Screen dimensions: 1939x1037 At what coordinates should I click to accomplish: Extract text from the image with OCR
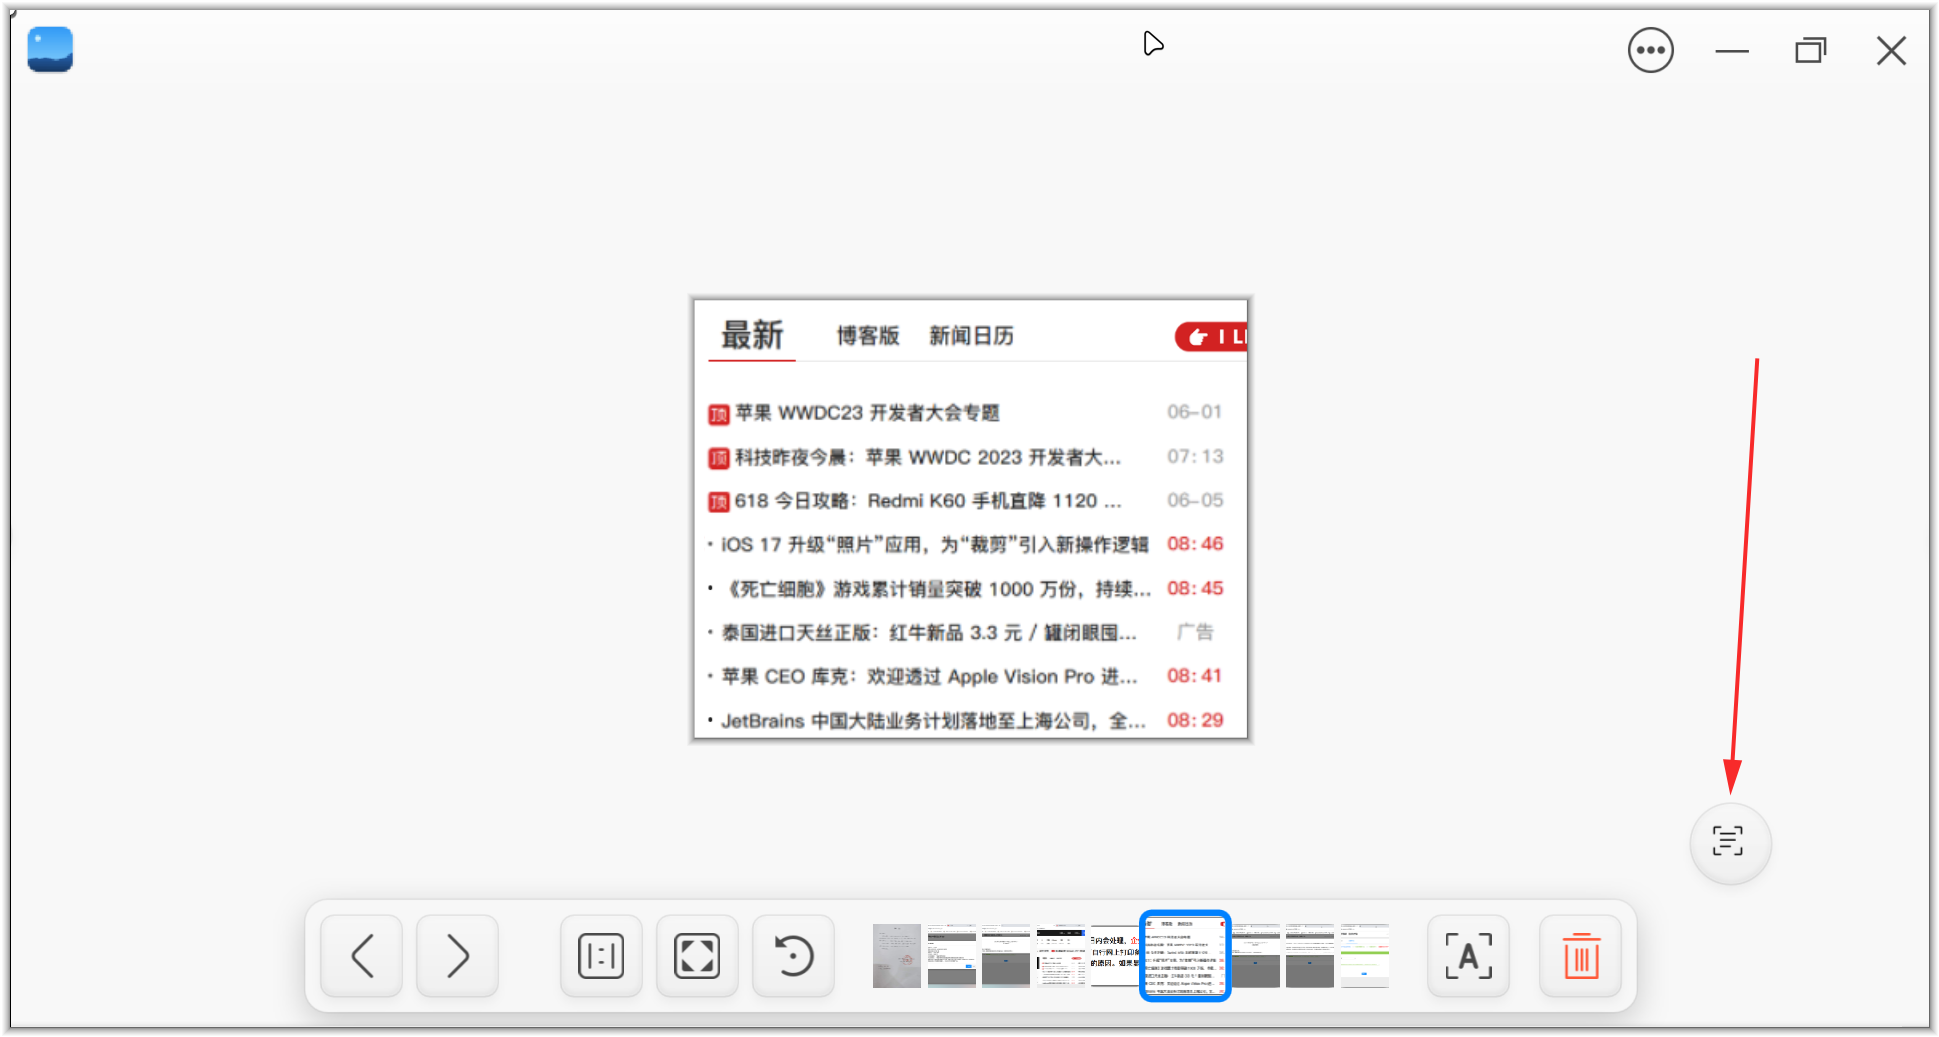tap(1468, 955)
